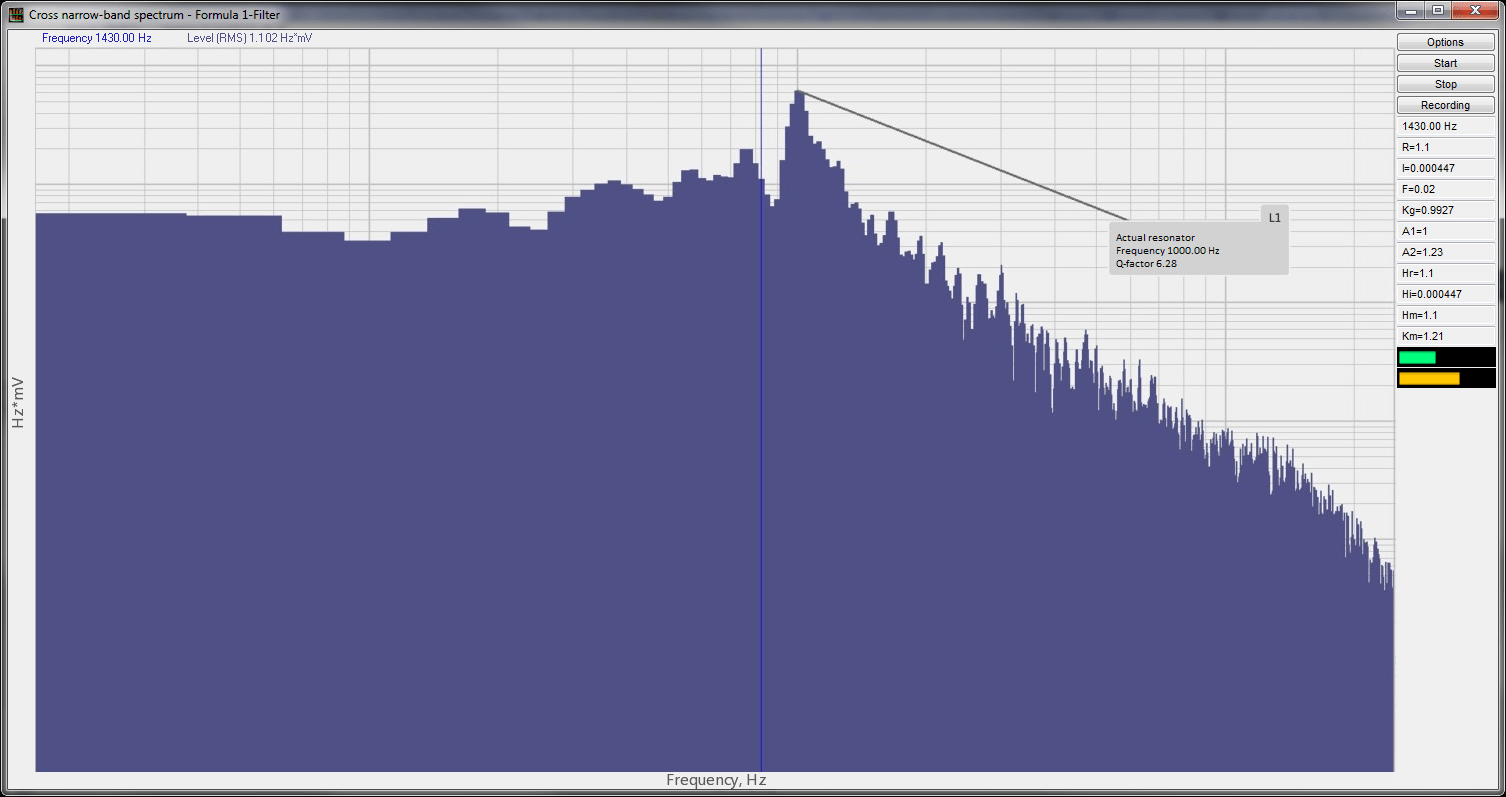Edit the I=0.000447 parameter

1444,168
